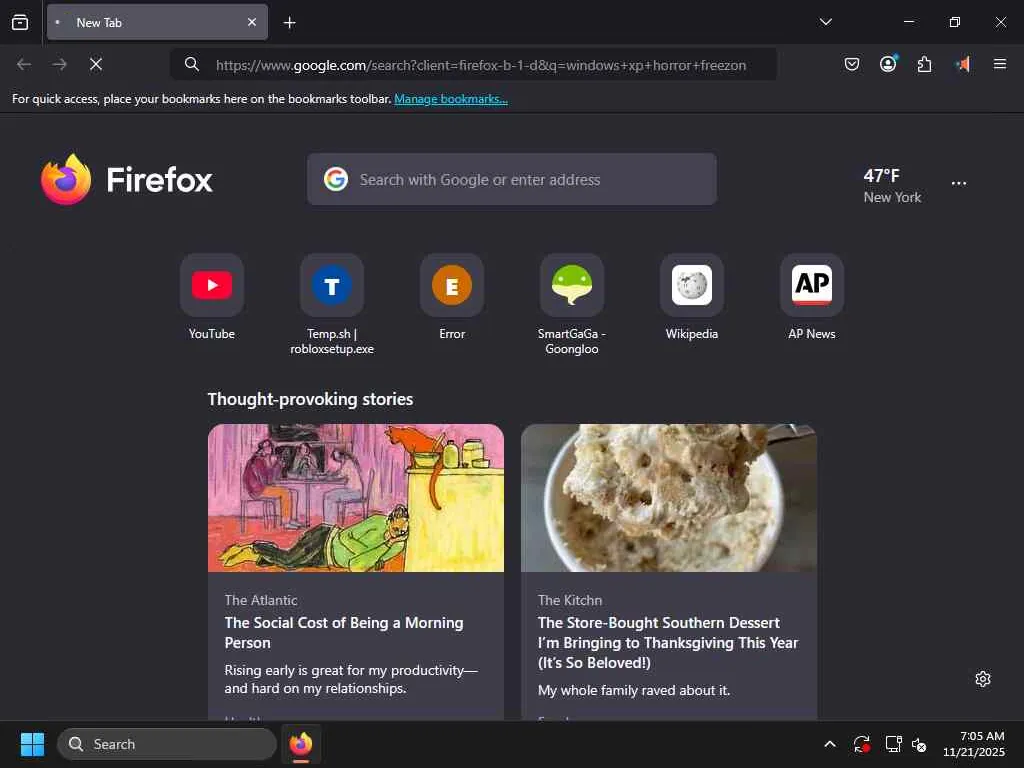1024x768 pixels.
Task: Click the Thought-provoking stories heading
Action: coord(310,399)
